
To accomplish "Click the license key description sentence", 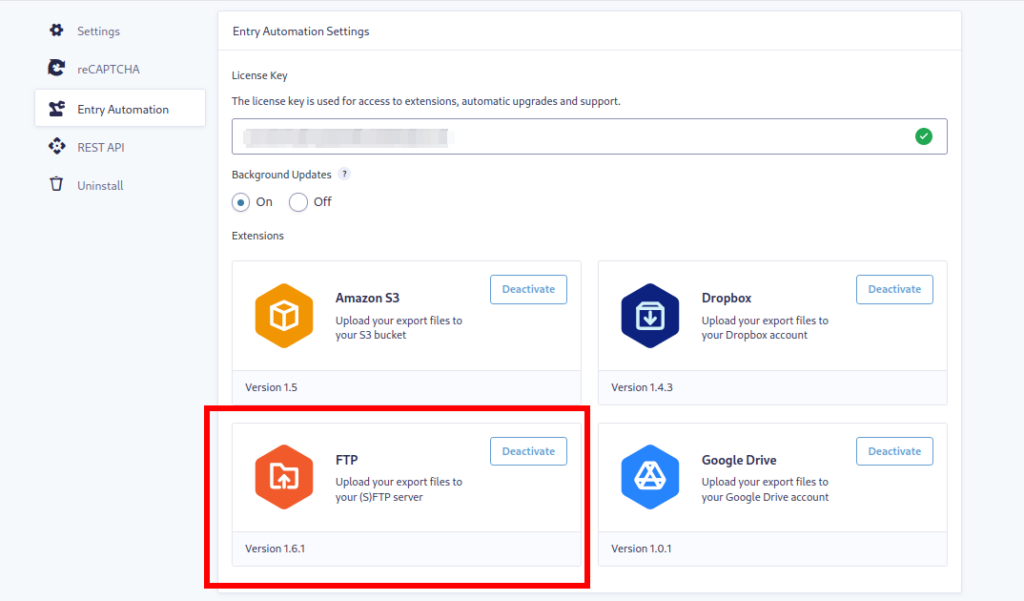I will (426, 101).
